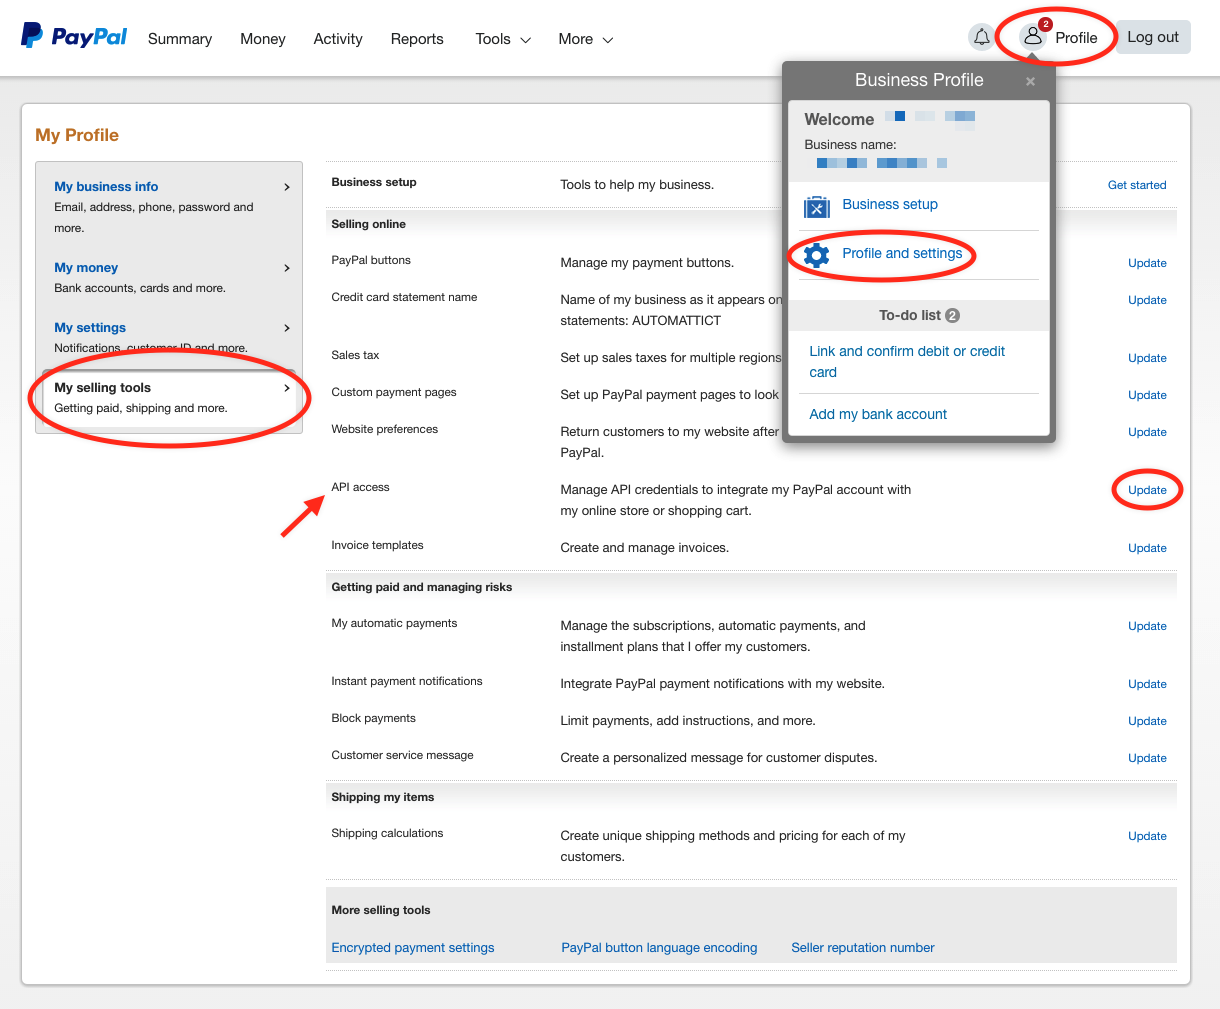Viewport: 1220px width, 1009px height.
Task: Open the notifications bell
Action: click(x=981, y=36)
